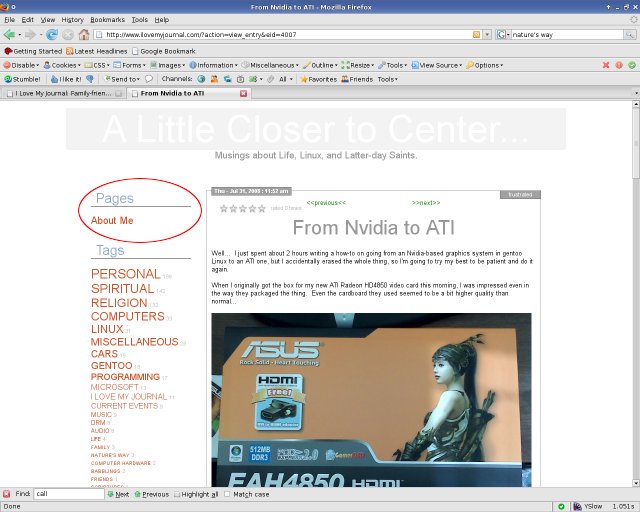Click into the Find text field

coord(69,494)
